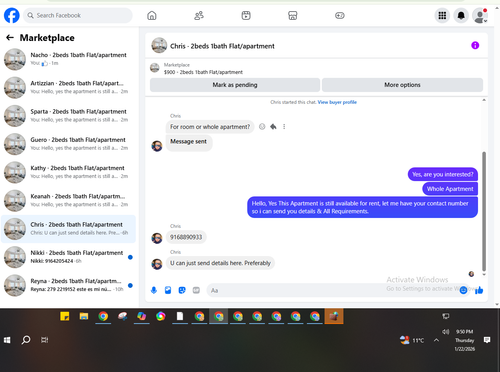The image size is (500, 372).
Task: Click the $900 listing title under Marketplace
Action: (x=203, y=72)
